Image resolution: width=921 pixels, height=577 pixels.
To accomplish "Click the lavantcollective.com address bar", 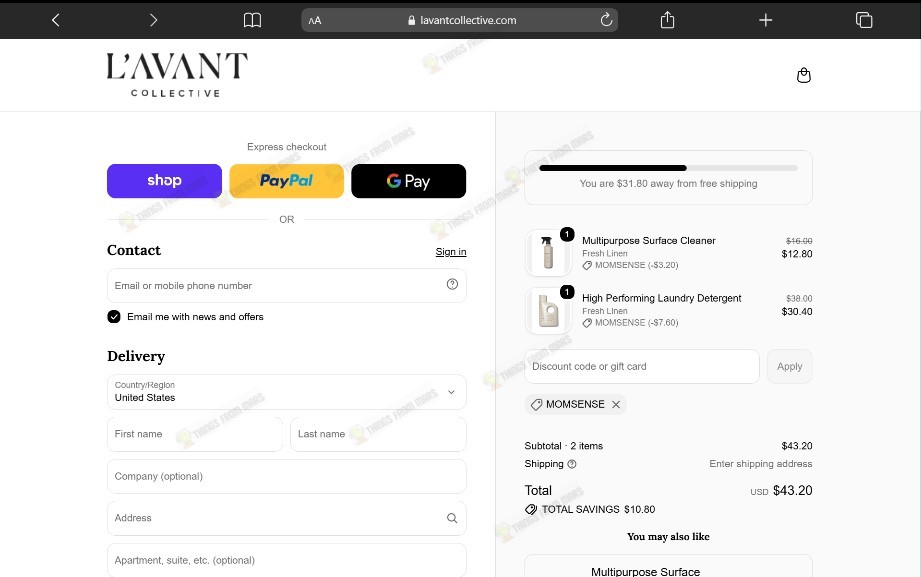I will click(x=462, y=20).
